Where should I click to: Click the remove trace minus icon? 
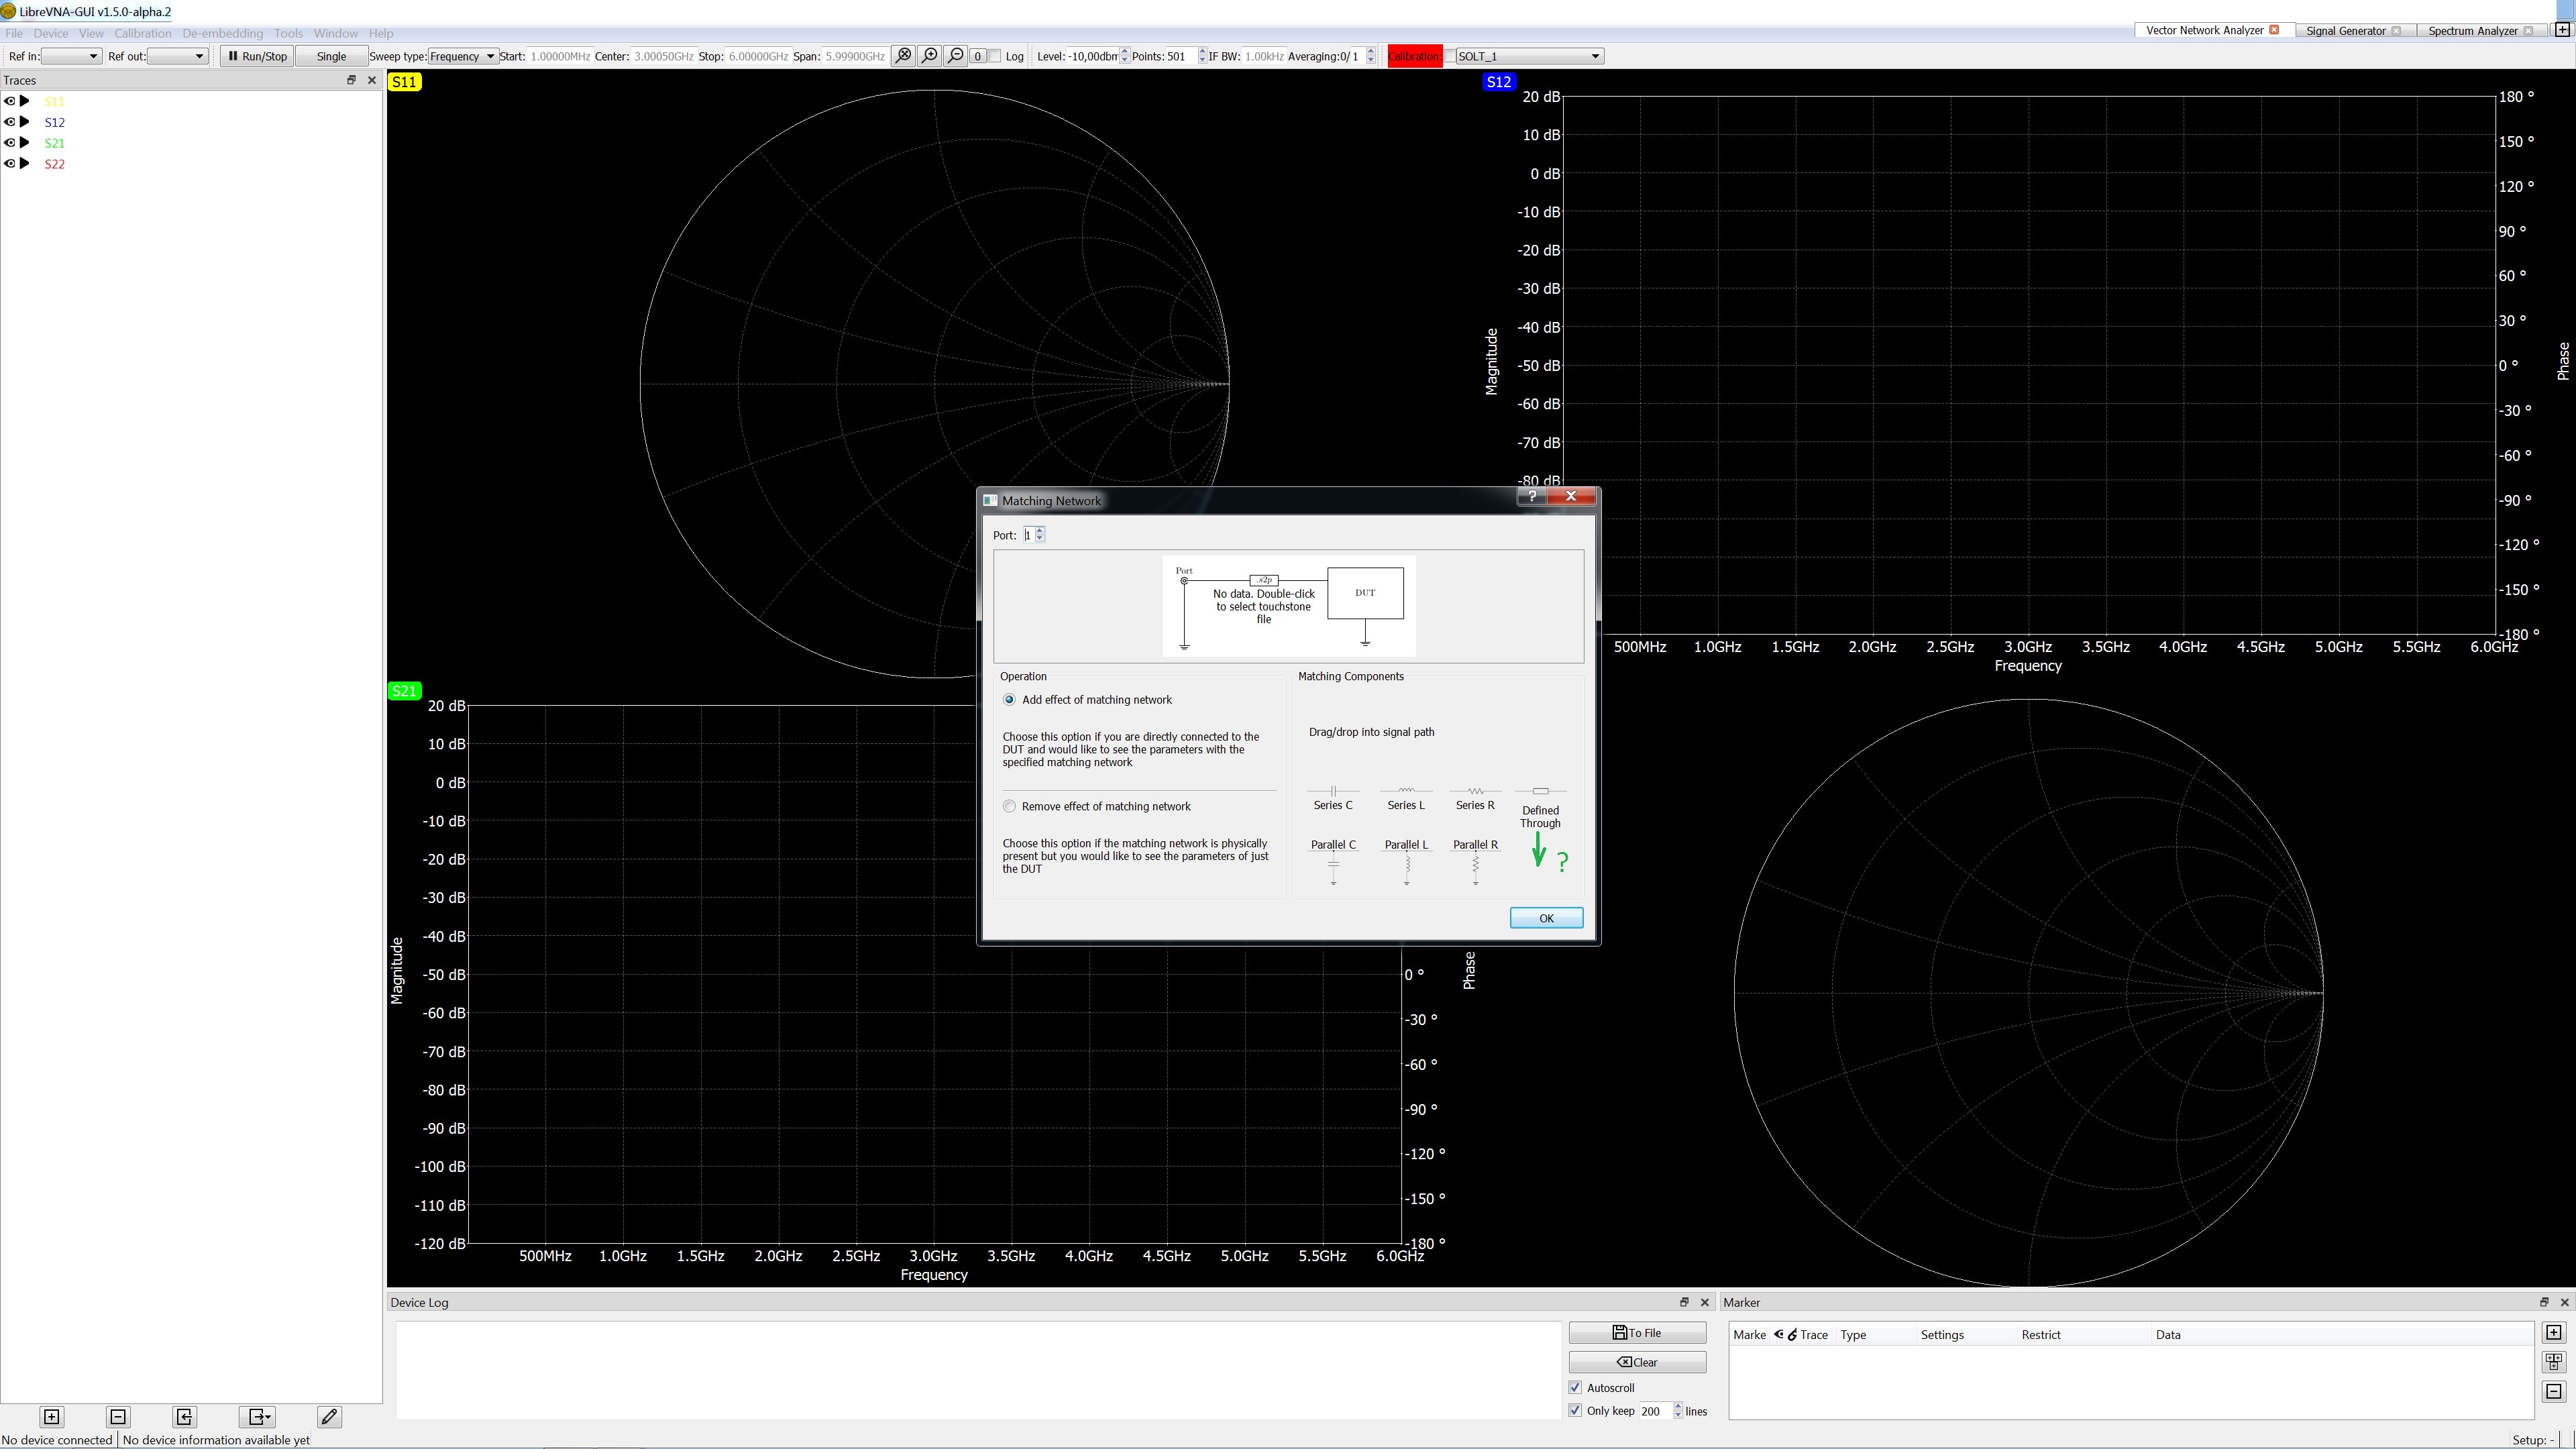click(x=118, y=1416)
